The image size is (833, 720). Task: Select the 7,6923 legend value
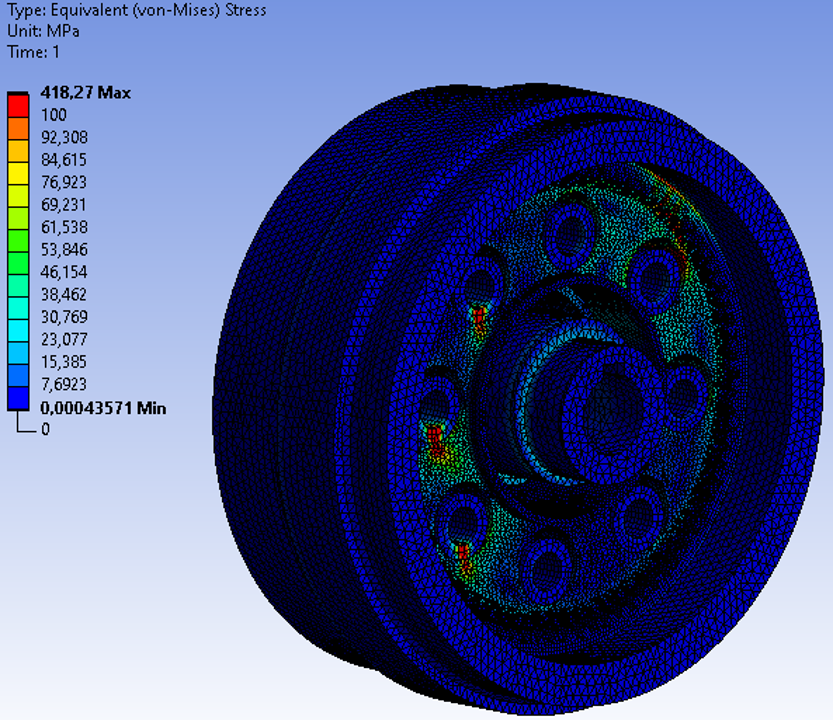pos(62,385)
